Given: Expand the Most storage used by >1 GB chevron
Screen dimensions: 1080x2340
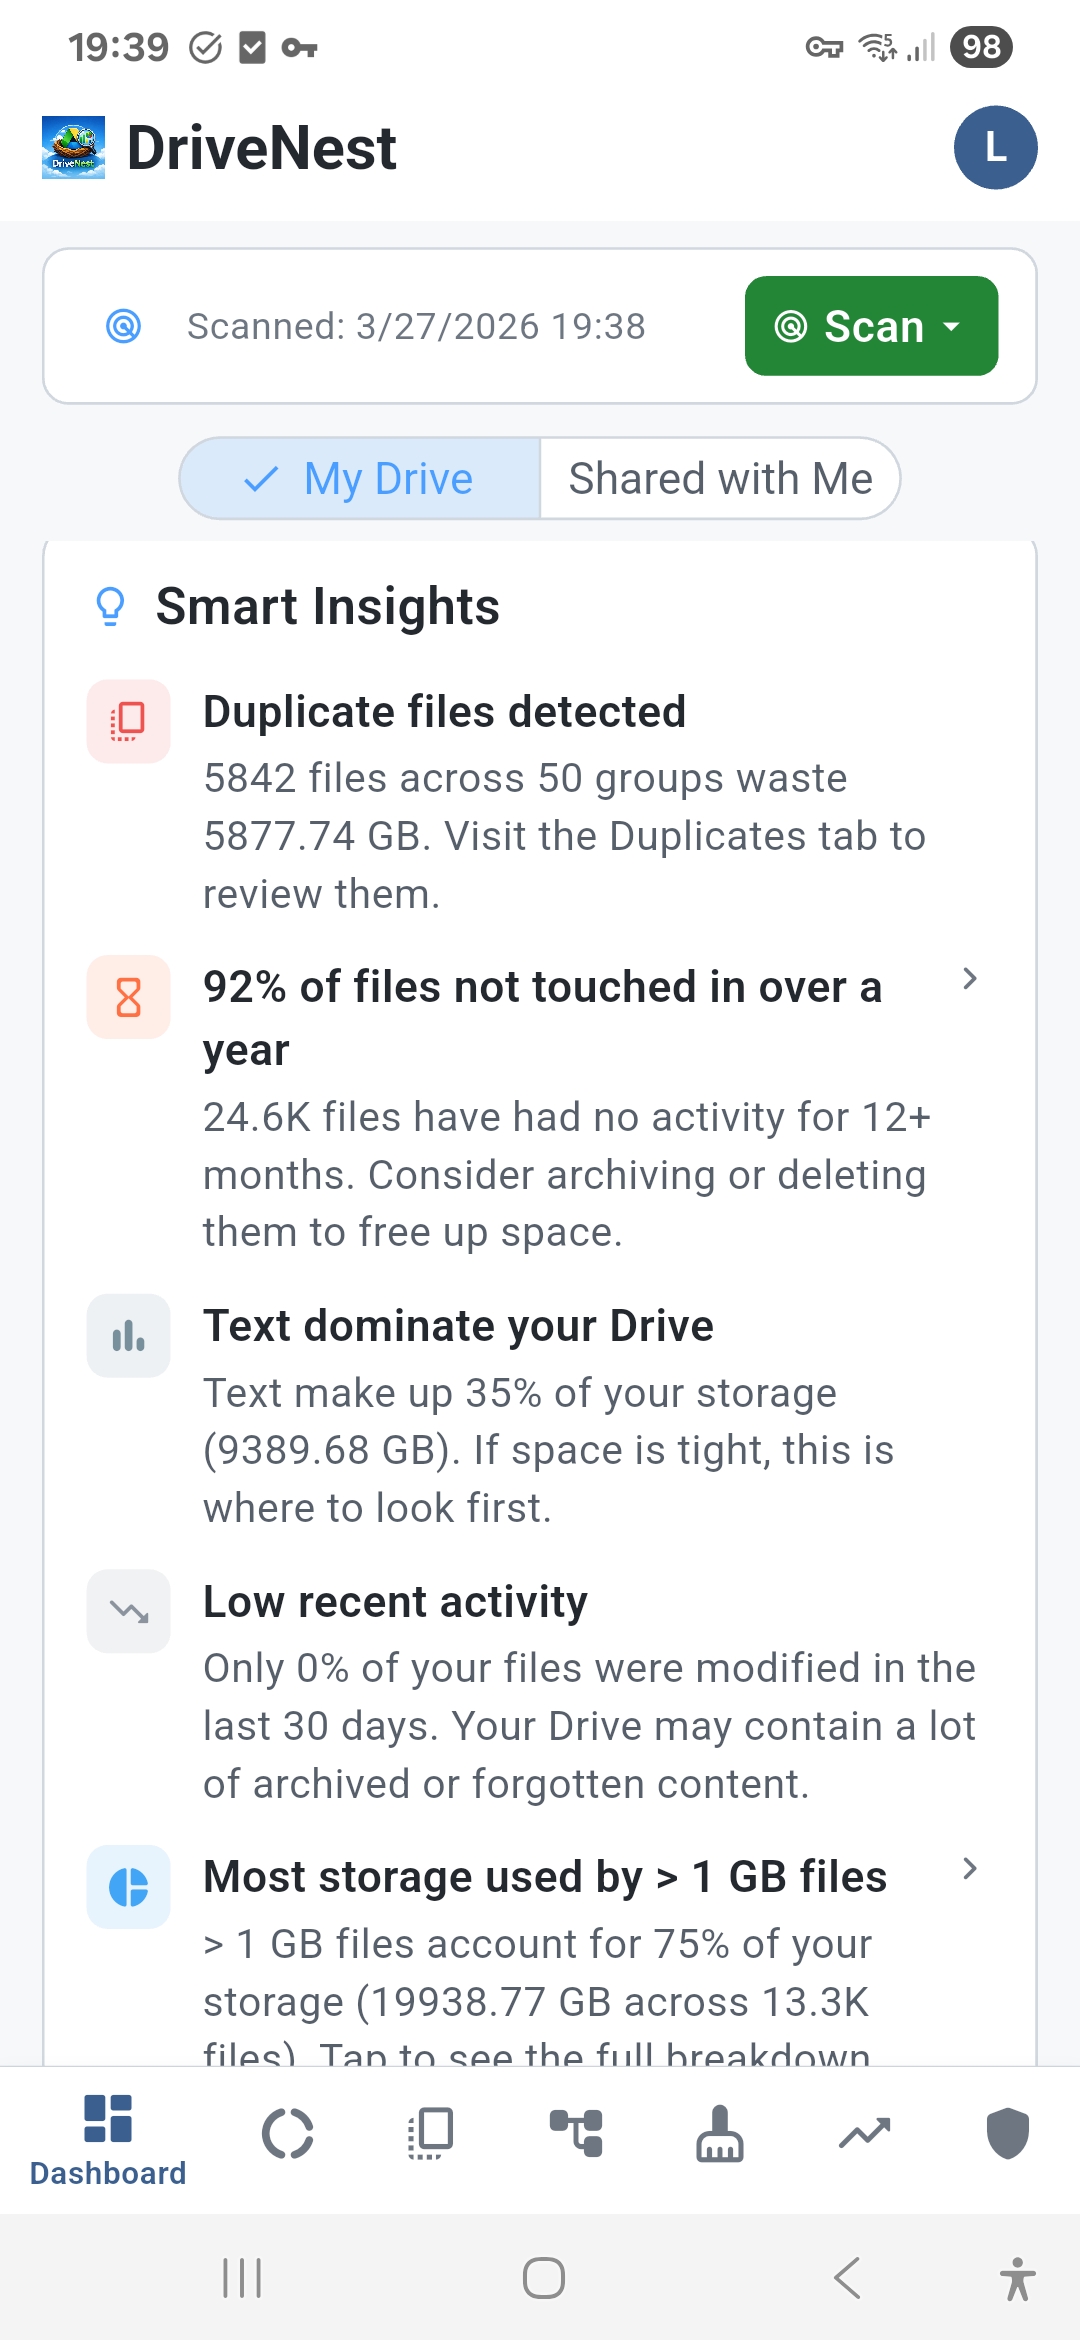Looking at the screenshot, I should pyautogui.click(x=969, y=1869).
